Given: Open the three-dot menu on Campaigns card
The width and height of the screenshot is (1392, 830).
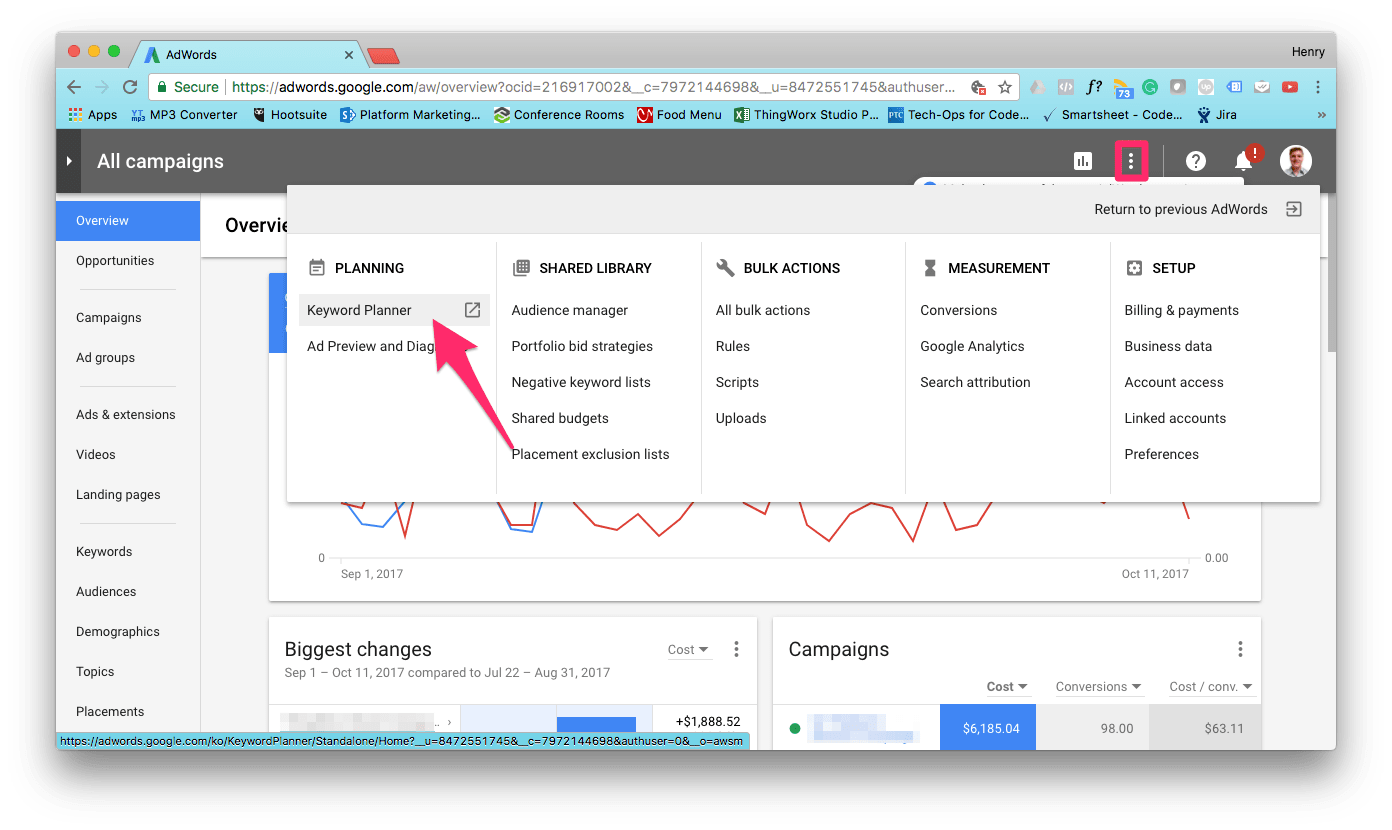Looking at the screenshot, I should point(1240,649).
